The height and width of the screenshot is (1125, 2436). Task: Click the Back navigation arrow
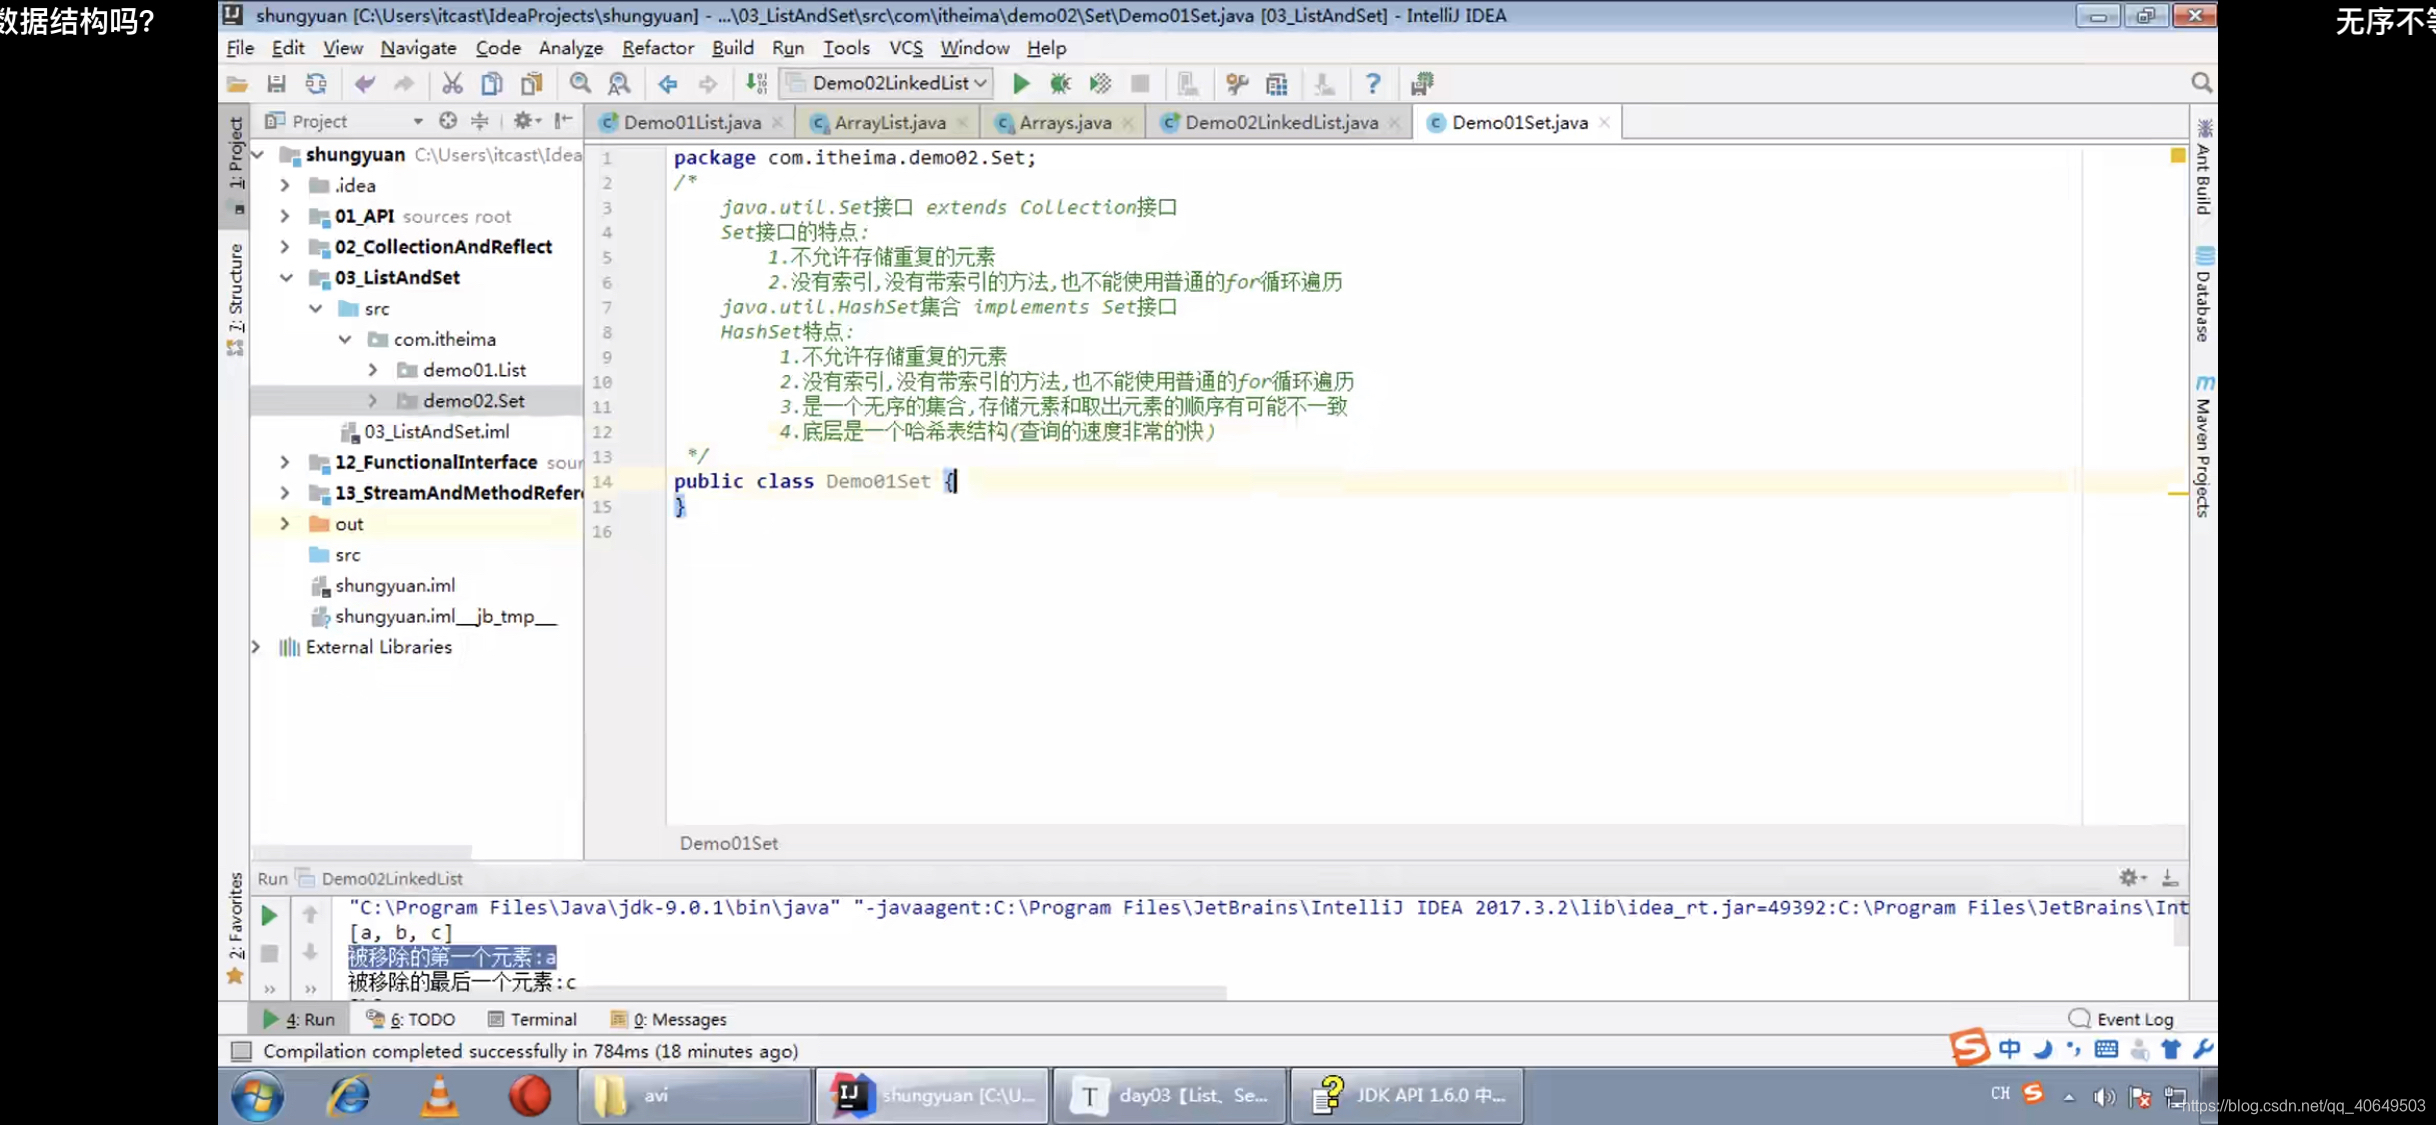[x=668, y=84]
